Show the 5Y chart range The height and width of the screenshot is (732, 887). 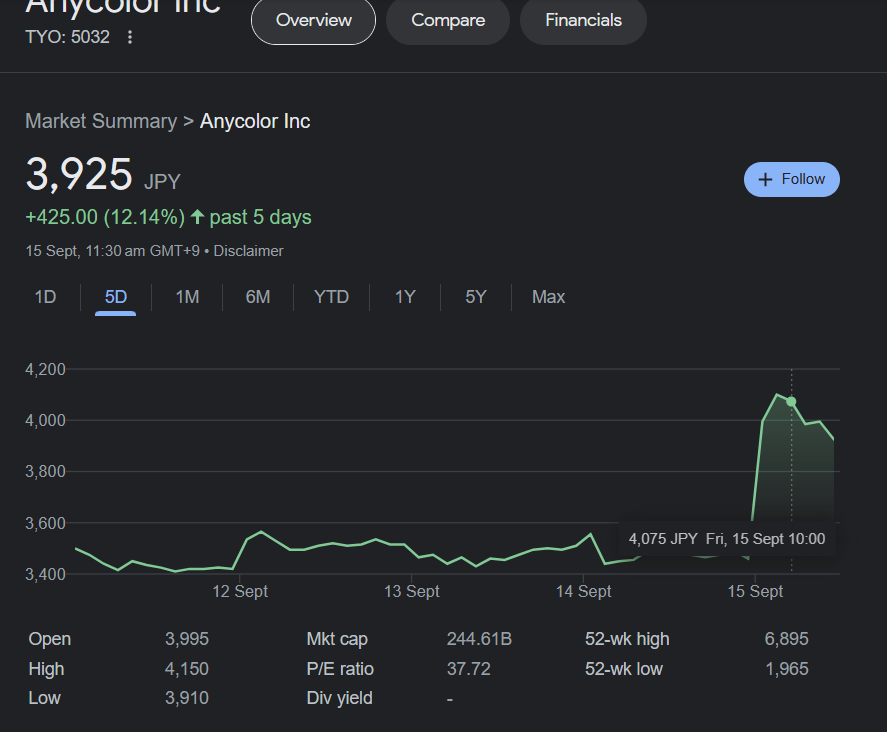(476, 297)
